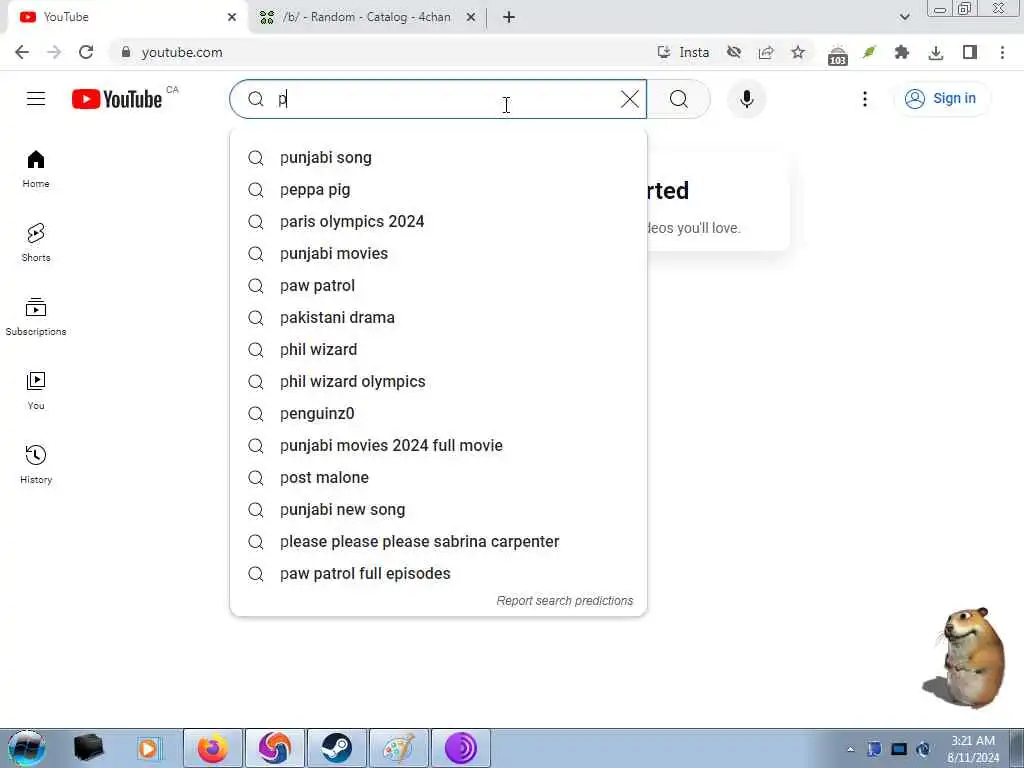Open YouTube settings three-dot menu

point(865,99)
